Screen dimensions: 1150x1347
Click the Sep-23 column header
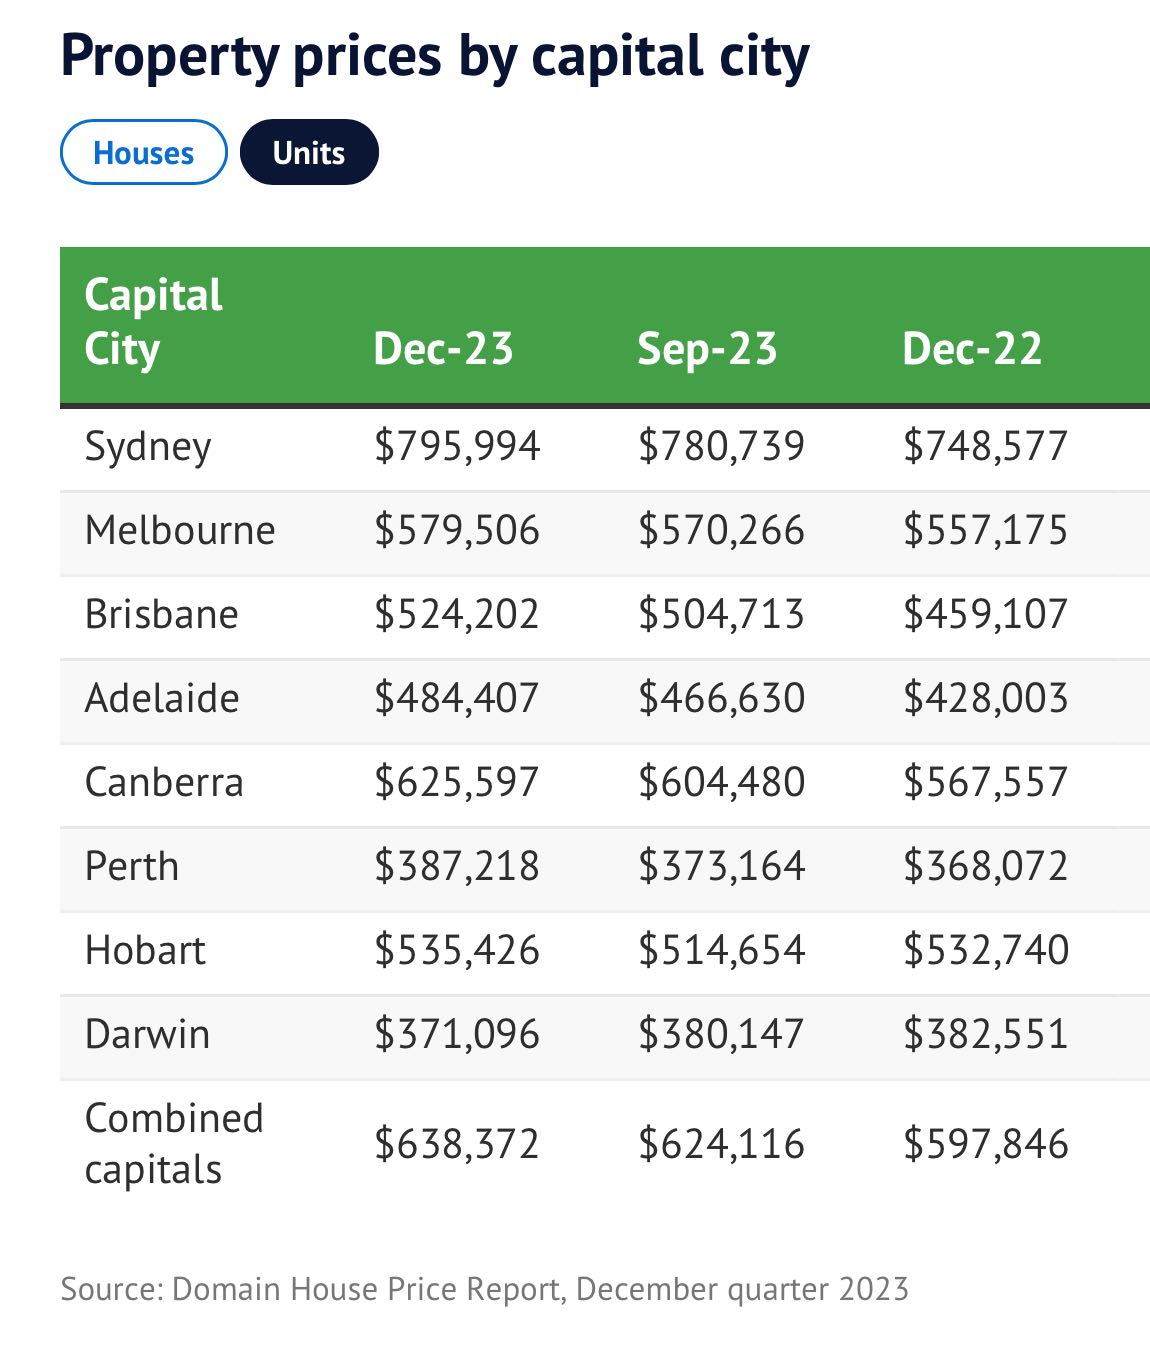[707, 349]
